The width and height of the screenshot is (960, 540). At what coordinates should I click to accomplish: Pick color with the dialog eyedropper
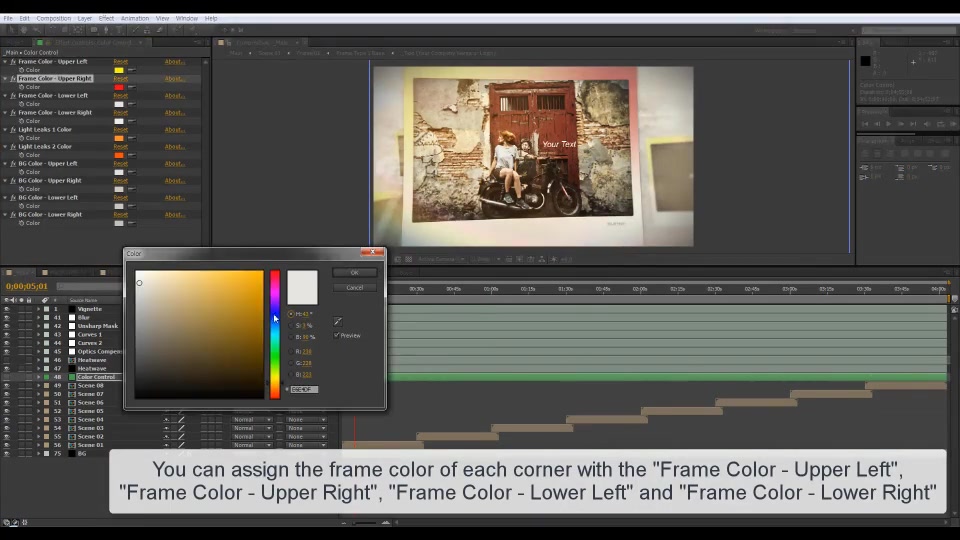point(338,321)
